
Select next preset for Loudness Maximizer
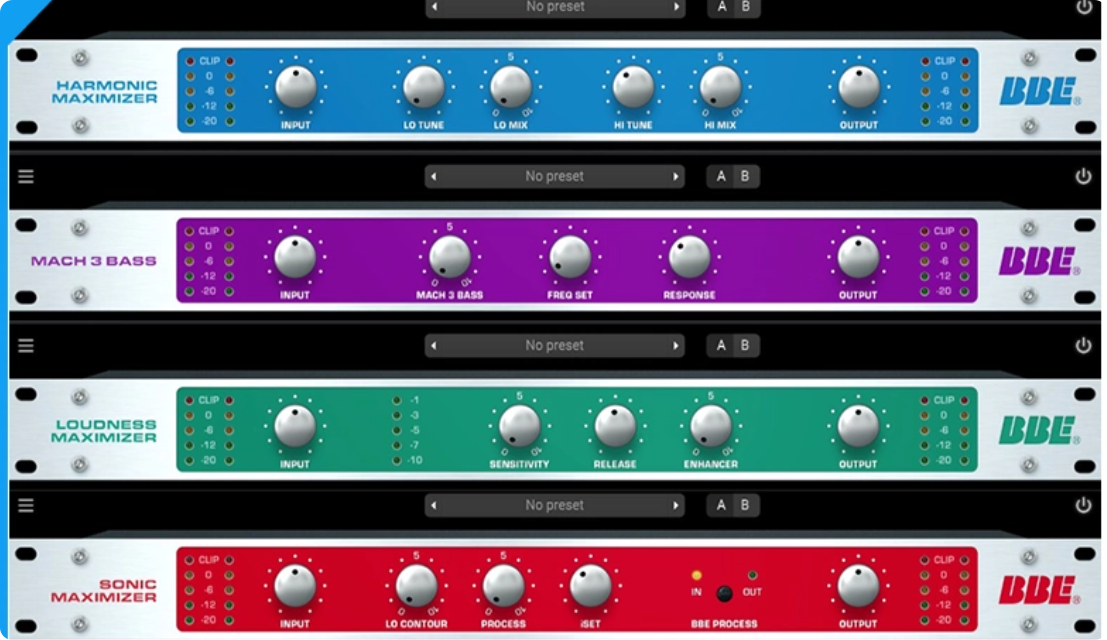click(x=676, y=346)
